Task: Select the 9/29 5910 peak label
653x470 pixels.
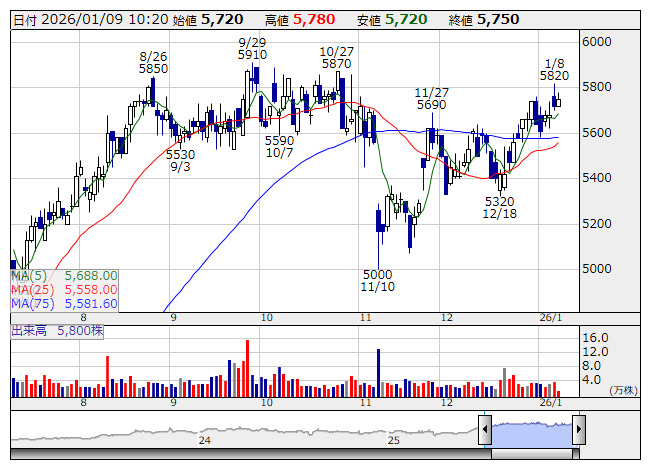Action: 252,48
